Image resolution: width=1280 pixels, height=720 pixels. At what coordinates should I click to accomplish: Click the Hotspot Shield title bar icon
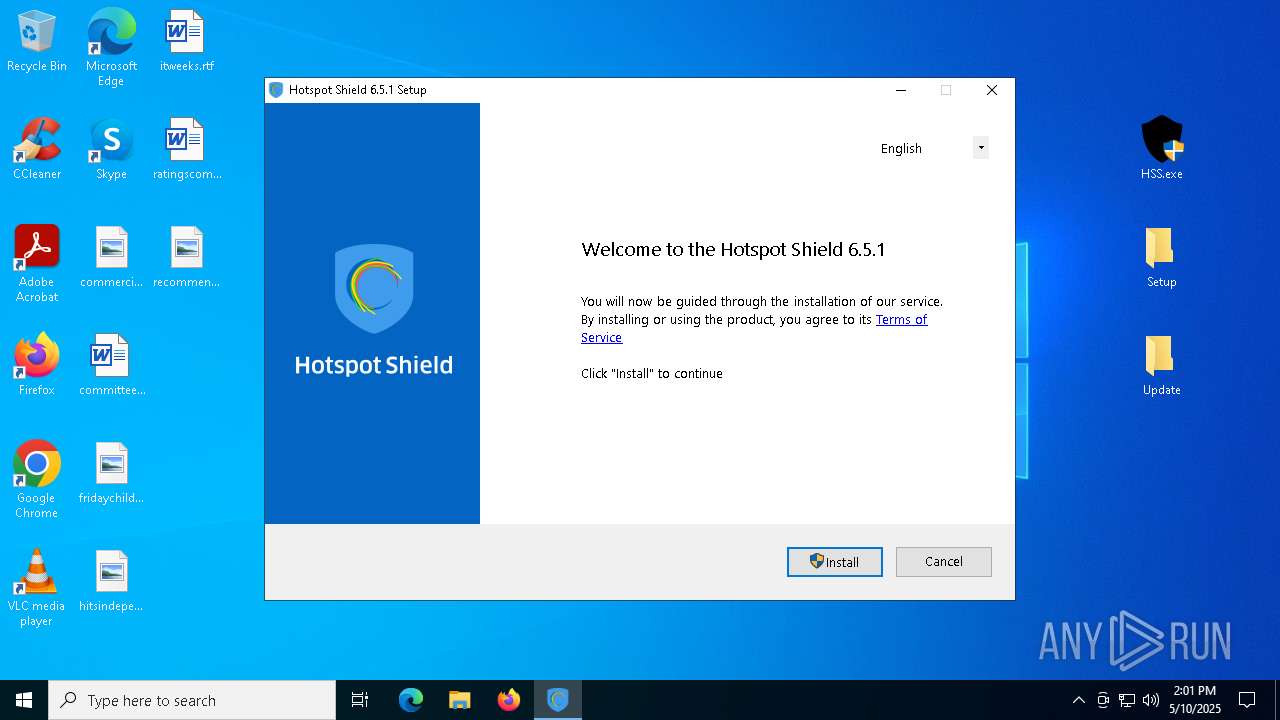(x=277, y=90)
